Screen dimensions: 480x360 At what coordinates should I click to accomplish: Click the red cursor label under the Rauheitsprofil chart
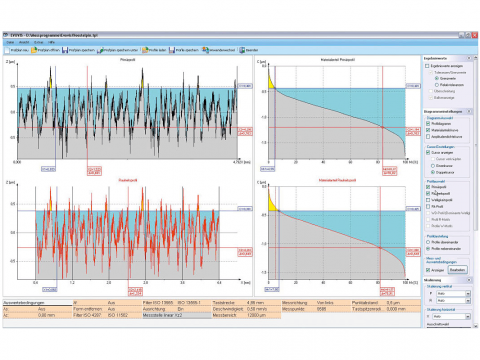135,291
